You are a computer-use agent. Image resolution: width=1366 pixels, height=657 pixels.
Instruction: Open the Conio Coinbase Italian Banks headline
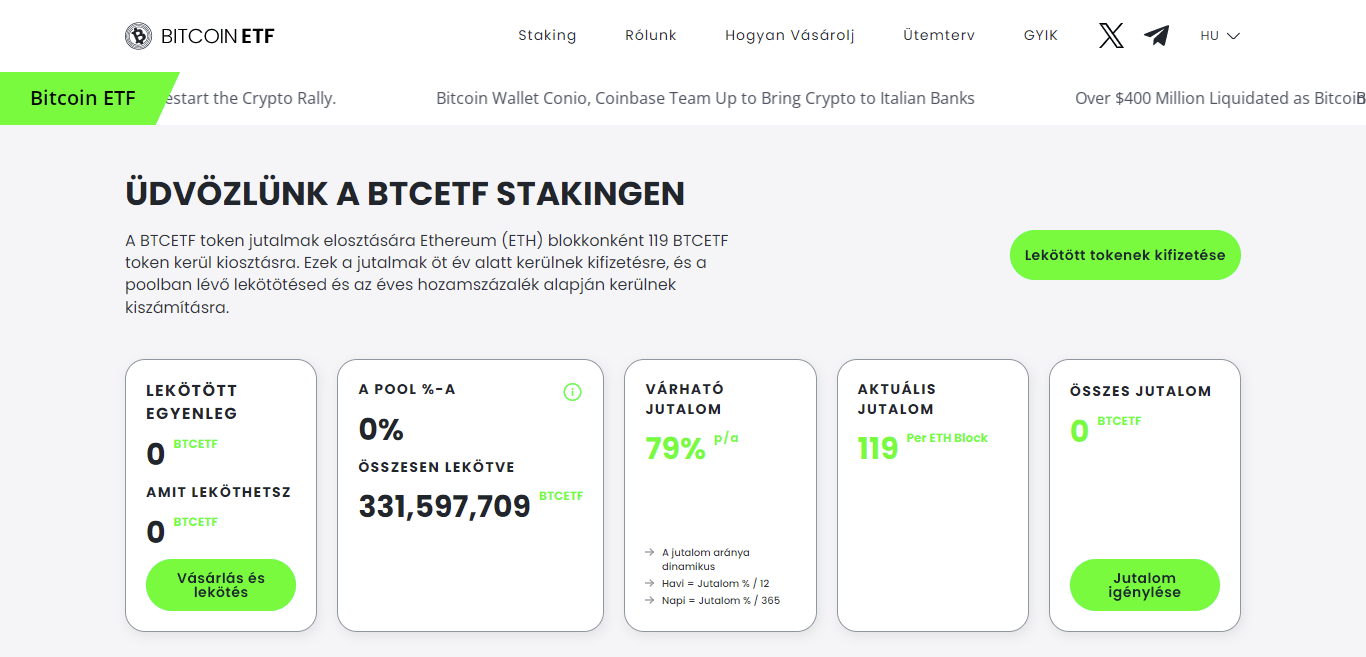(705, 98)
